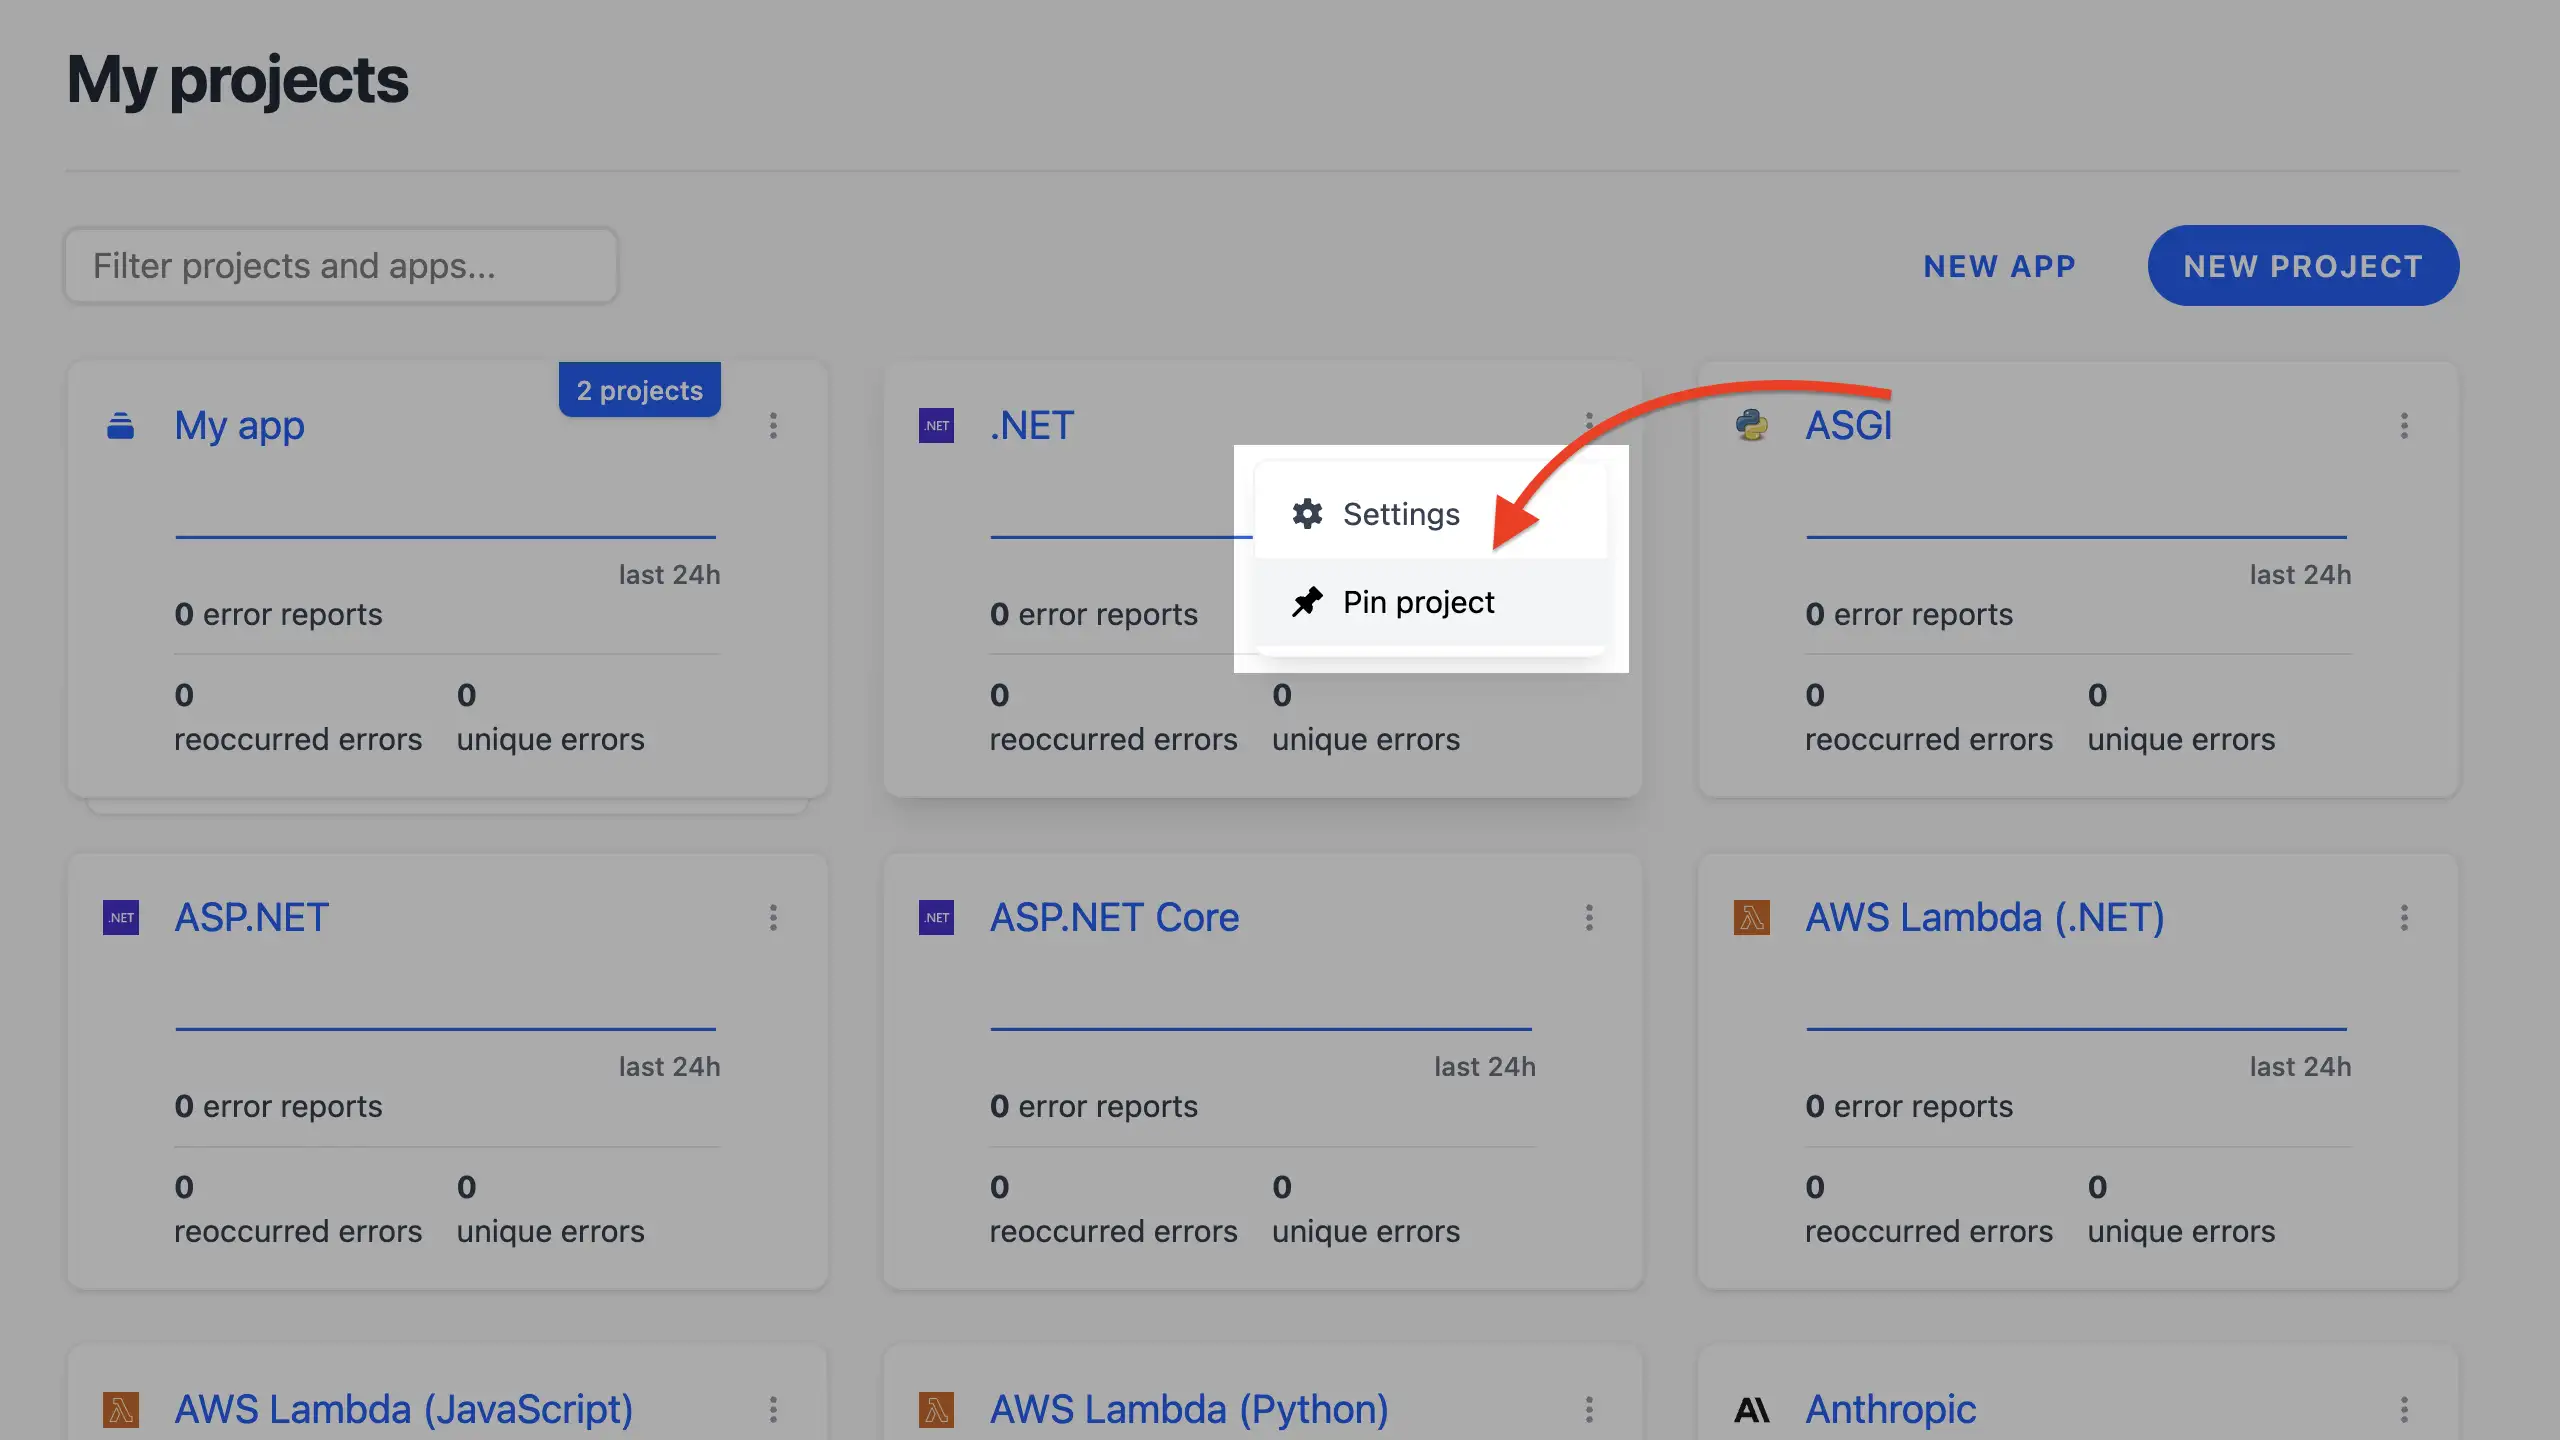Click the ASGI Python logo icon
Screen dimensions: 2560x1440
(x=1752, y=426)
